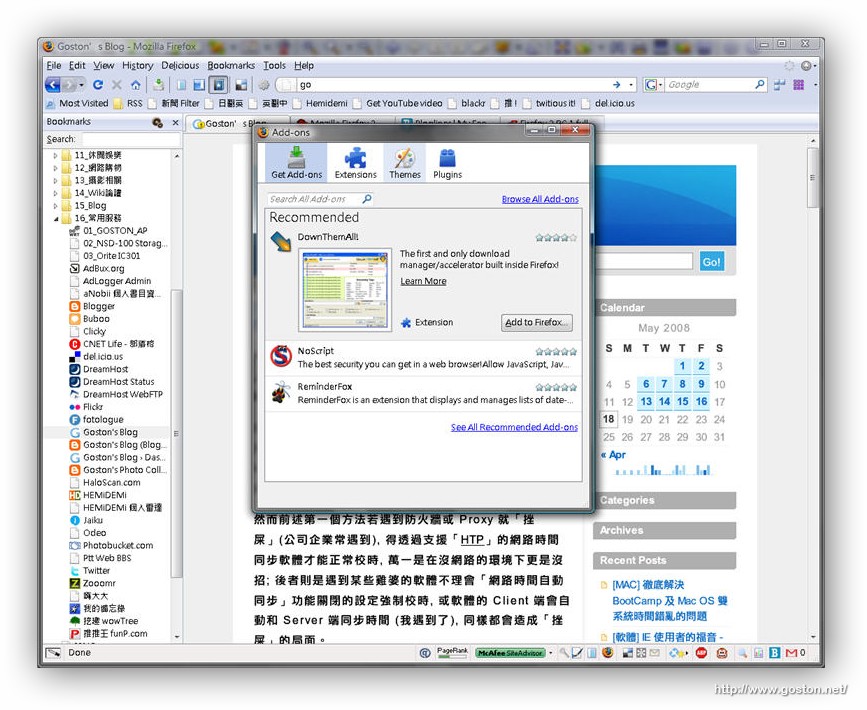
Task: Click the Go! button on the blog
Action: tap(711, 262)
